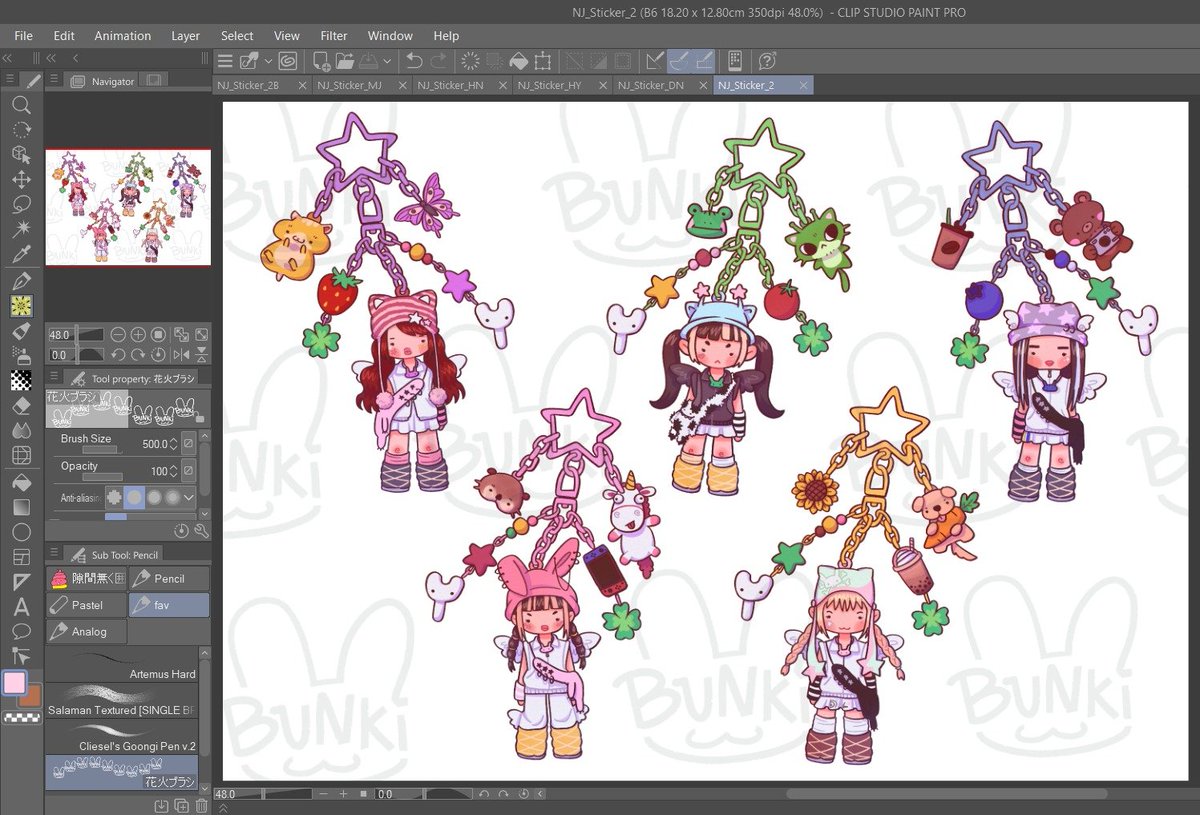Select the Blend blur droplet tool
This screenshot has width=1200, height=815.
(21, 431)
